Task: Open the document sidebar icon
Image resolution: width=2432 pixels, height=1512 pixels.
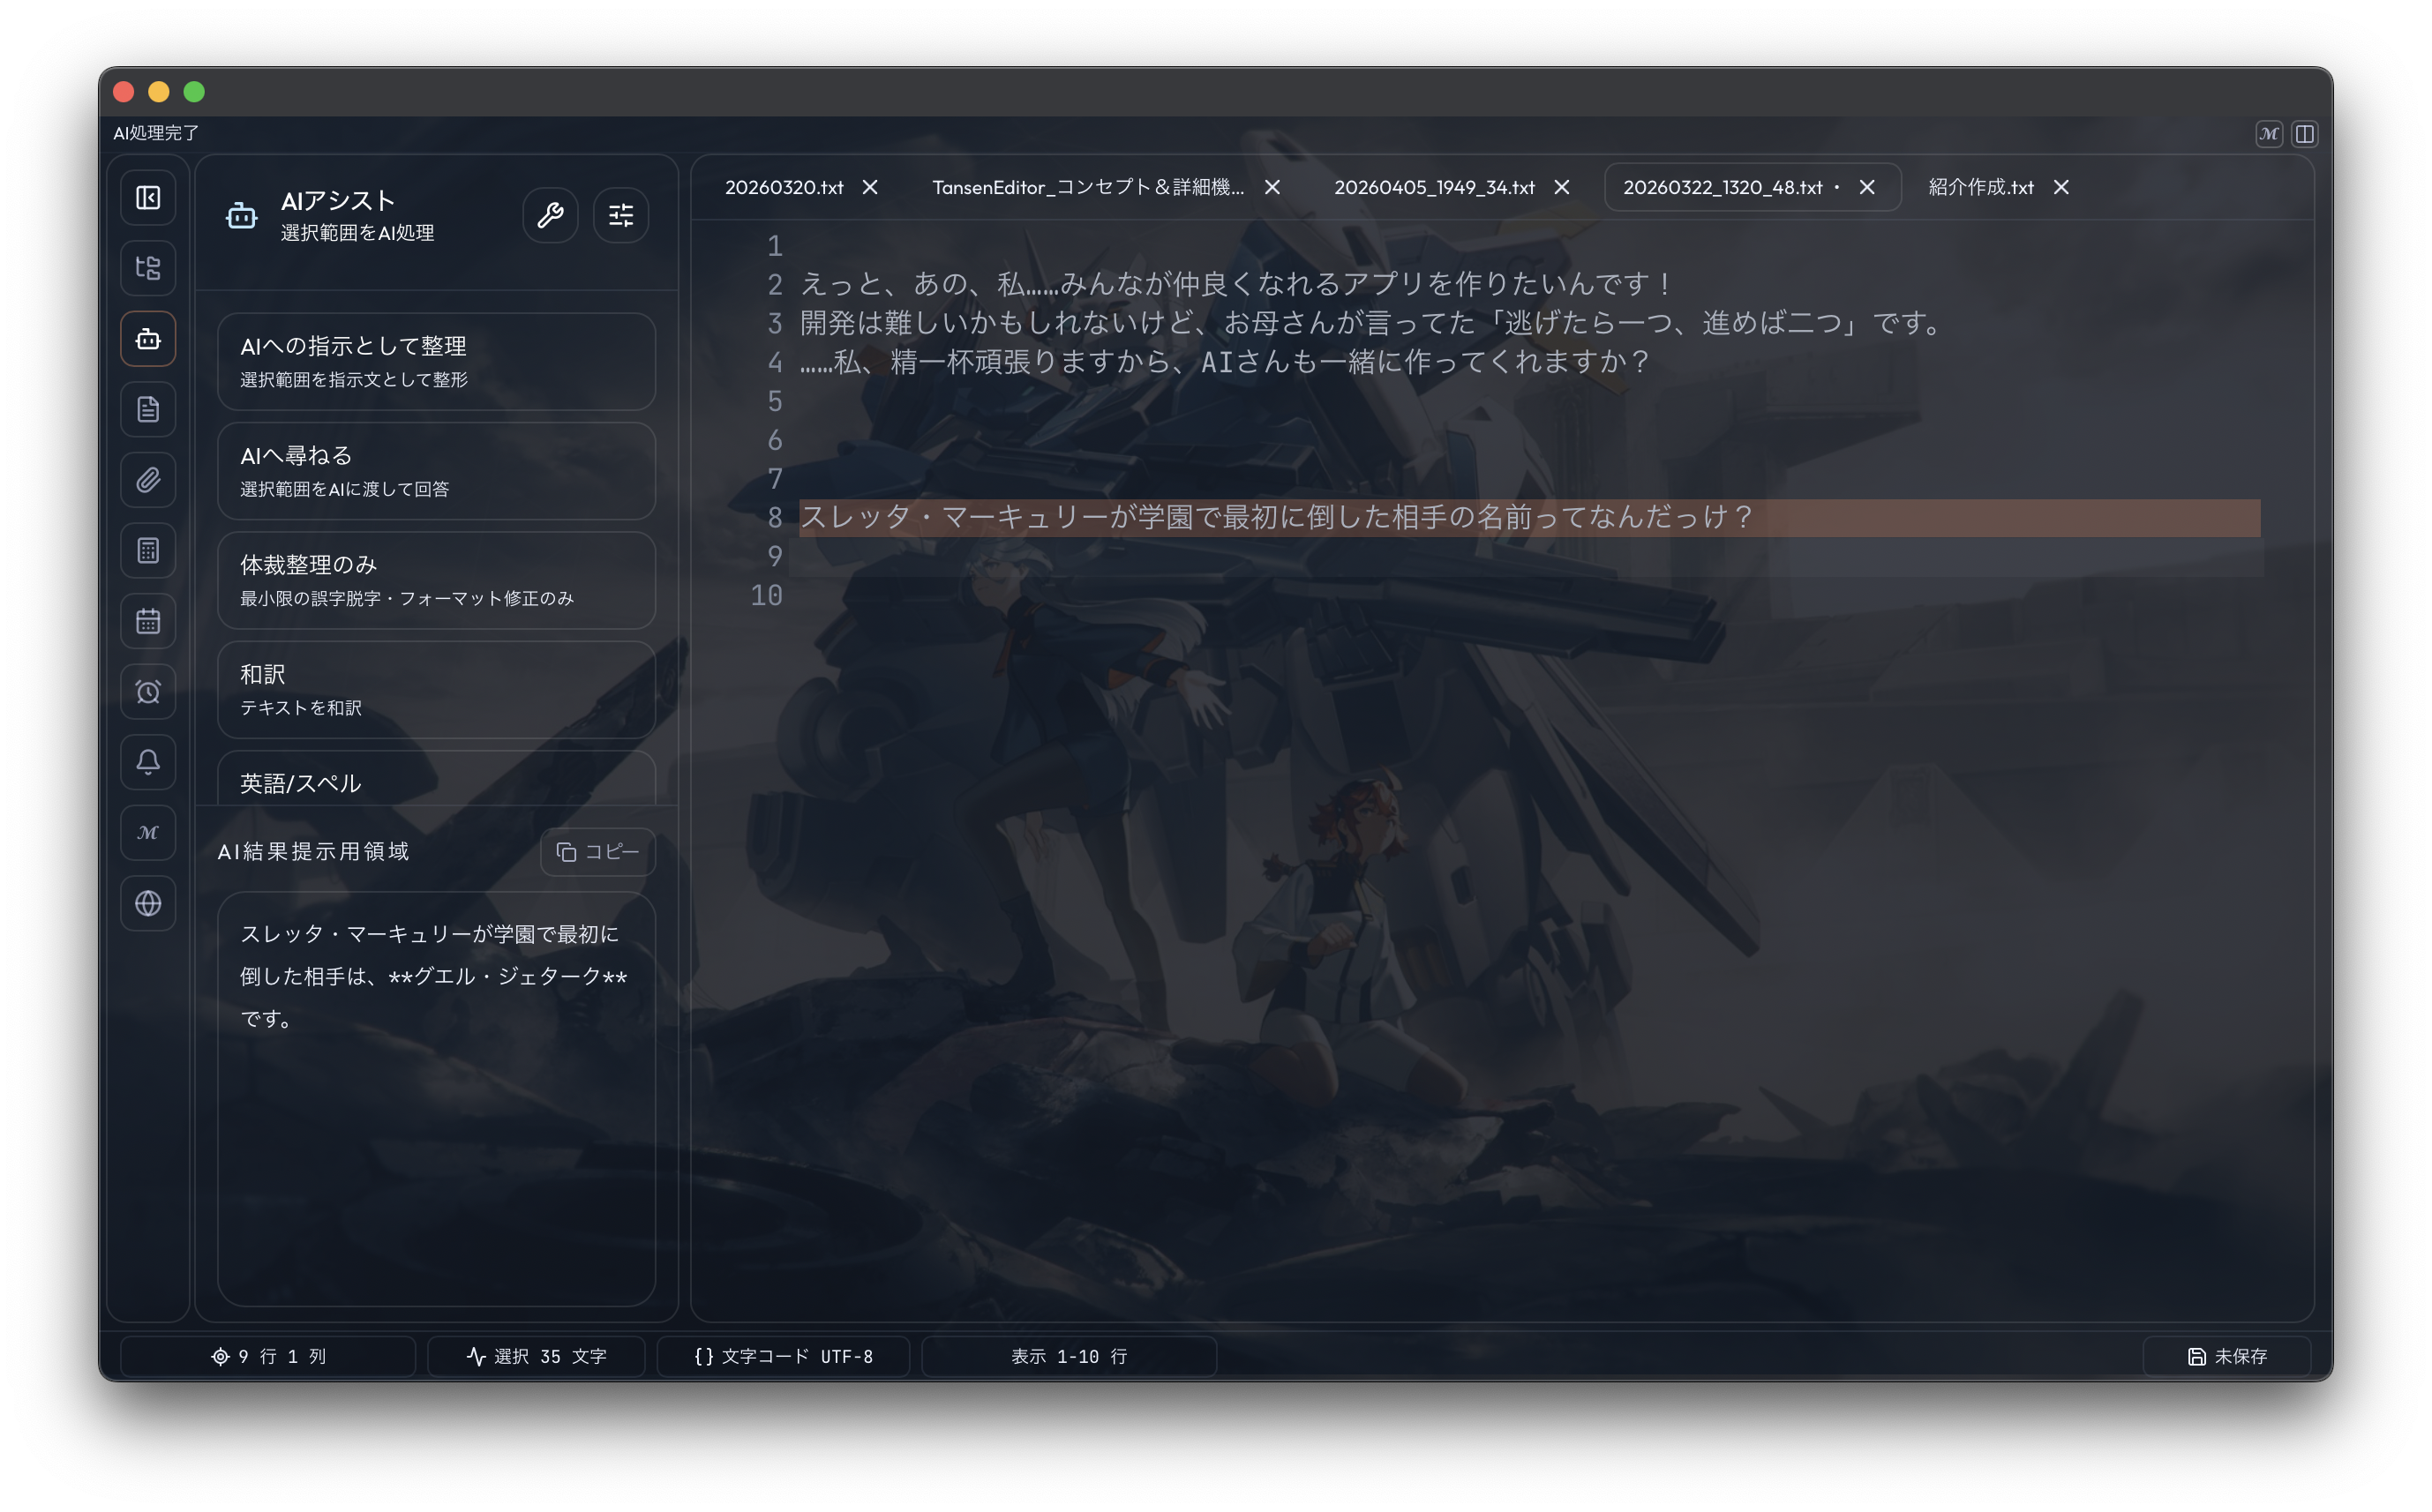Action: click(148, 409)
